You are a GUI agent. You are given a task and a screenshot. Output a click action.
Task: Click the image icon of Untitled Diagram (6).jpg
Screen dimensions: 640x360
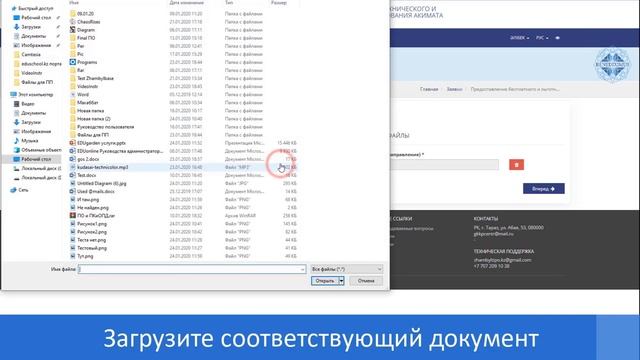[x=73, y=183]
